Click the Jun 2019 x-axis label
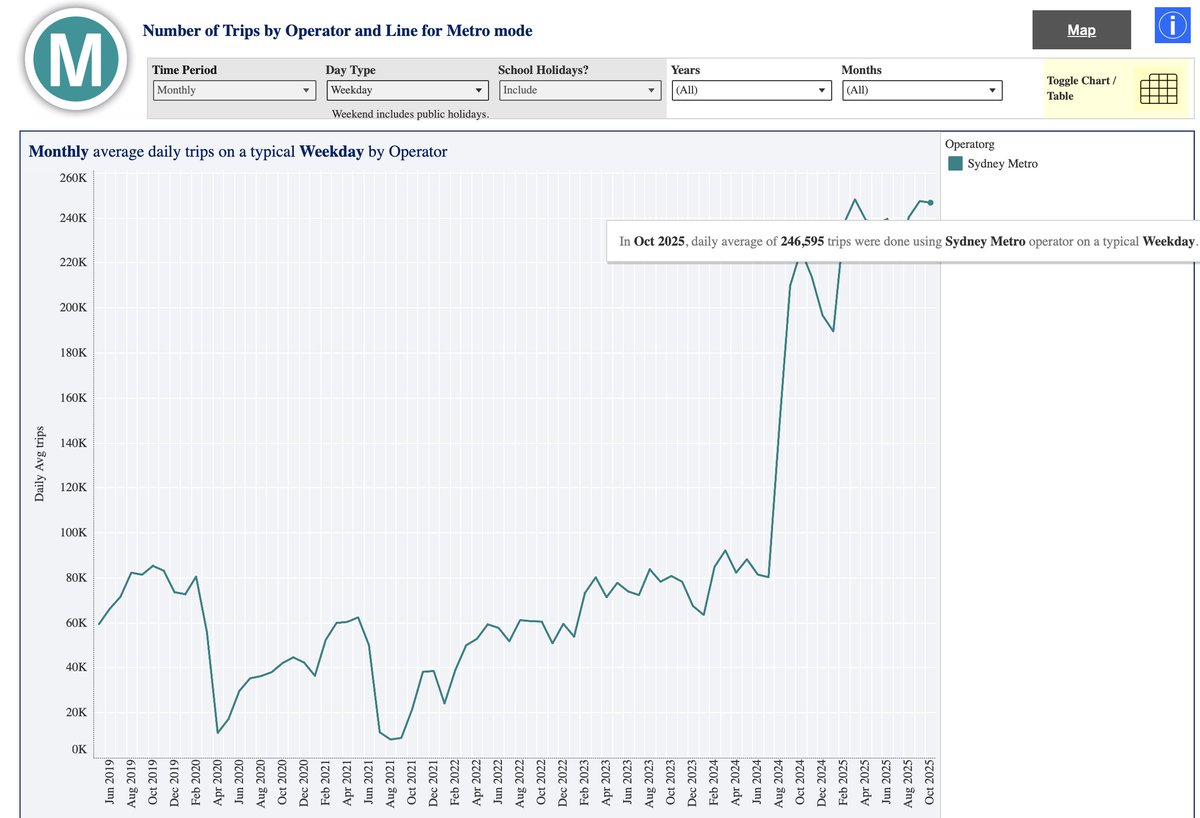1200x818 pixels. pos(110,783)
